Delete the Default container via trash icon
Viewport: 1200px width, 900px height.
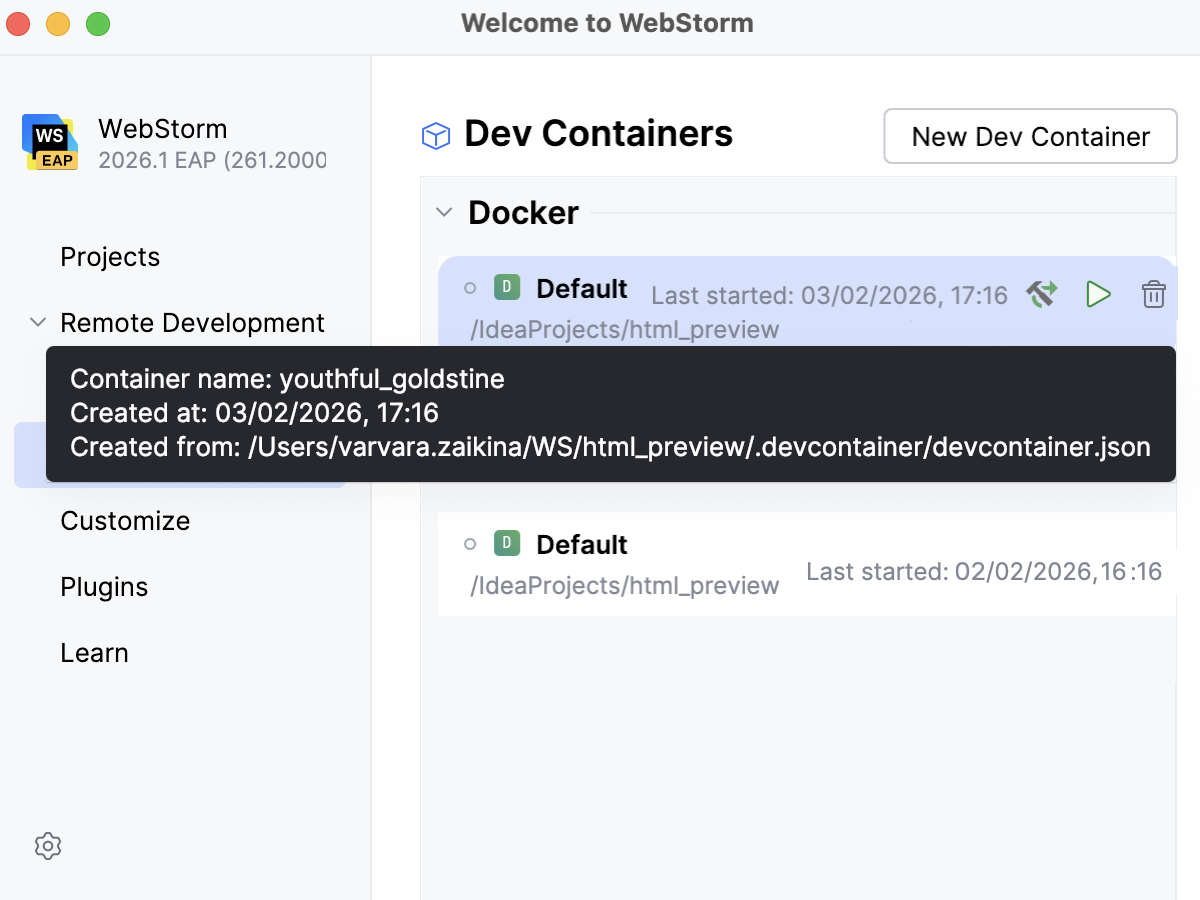1153,294
